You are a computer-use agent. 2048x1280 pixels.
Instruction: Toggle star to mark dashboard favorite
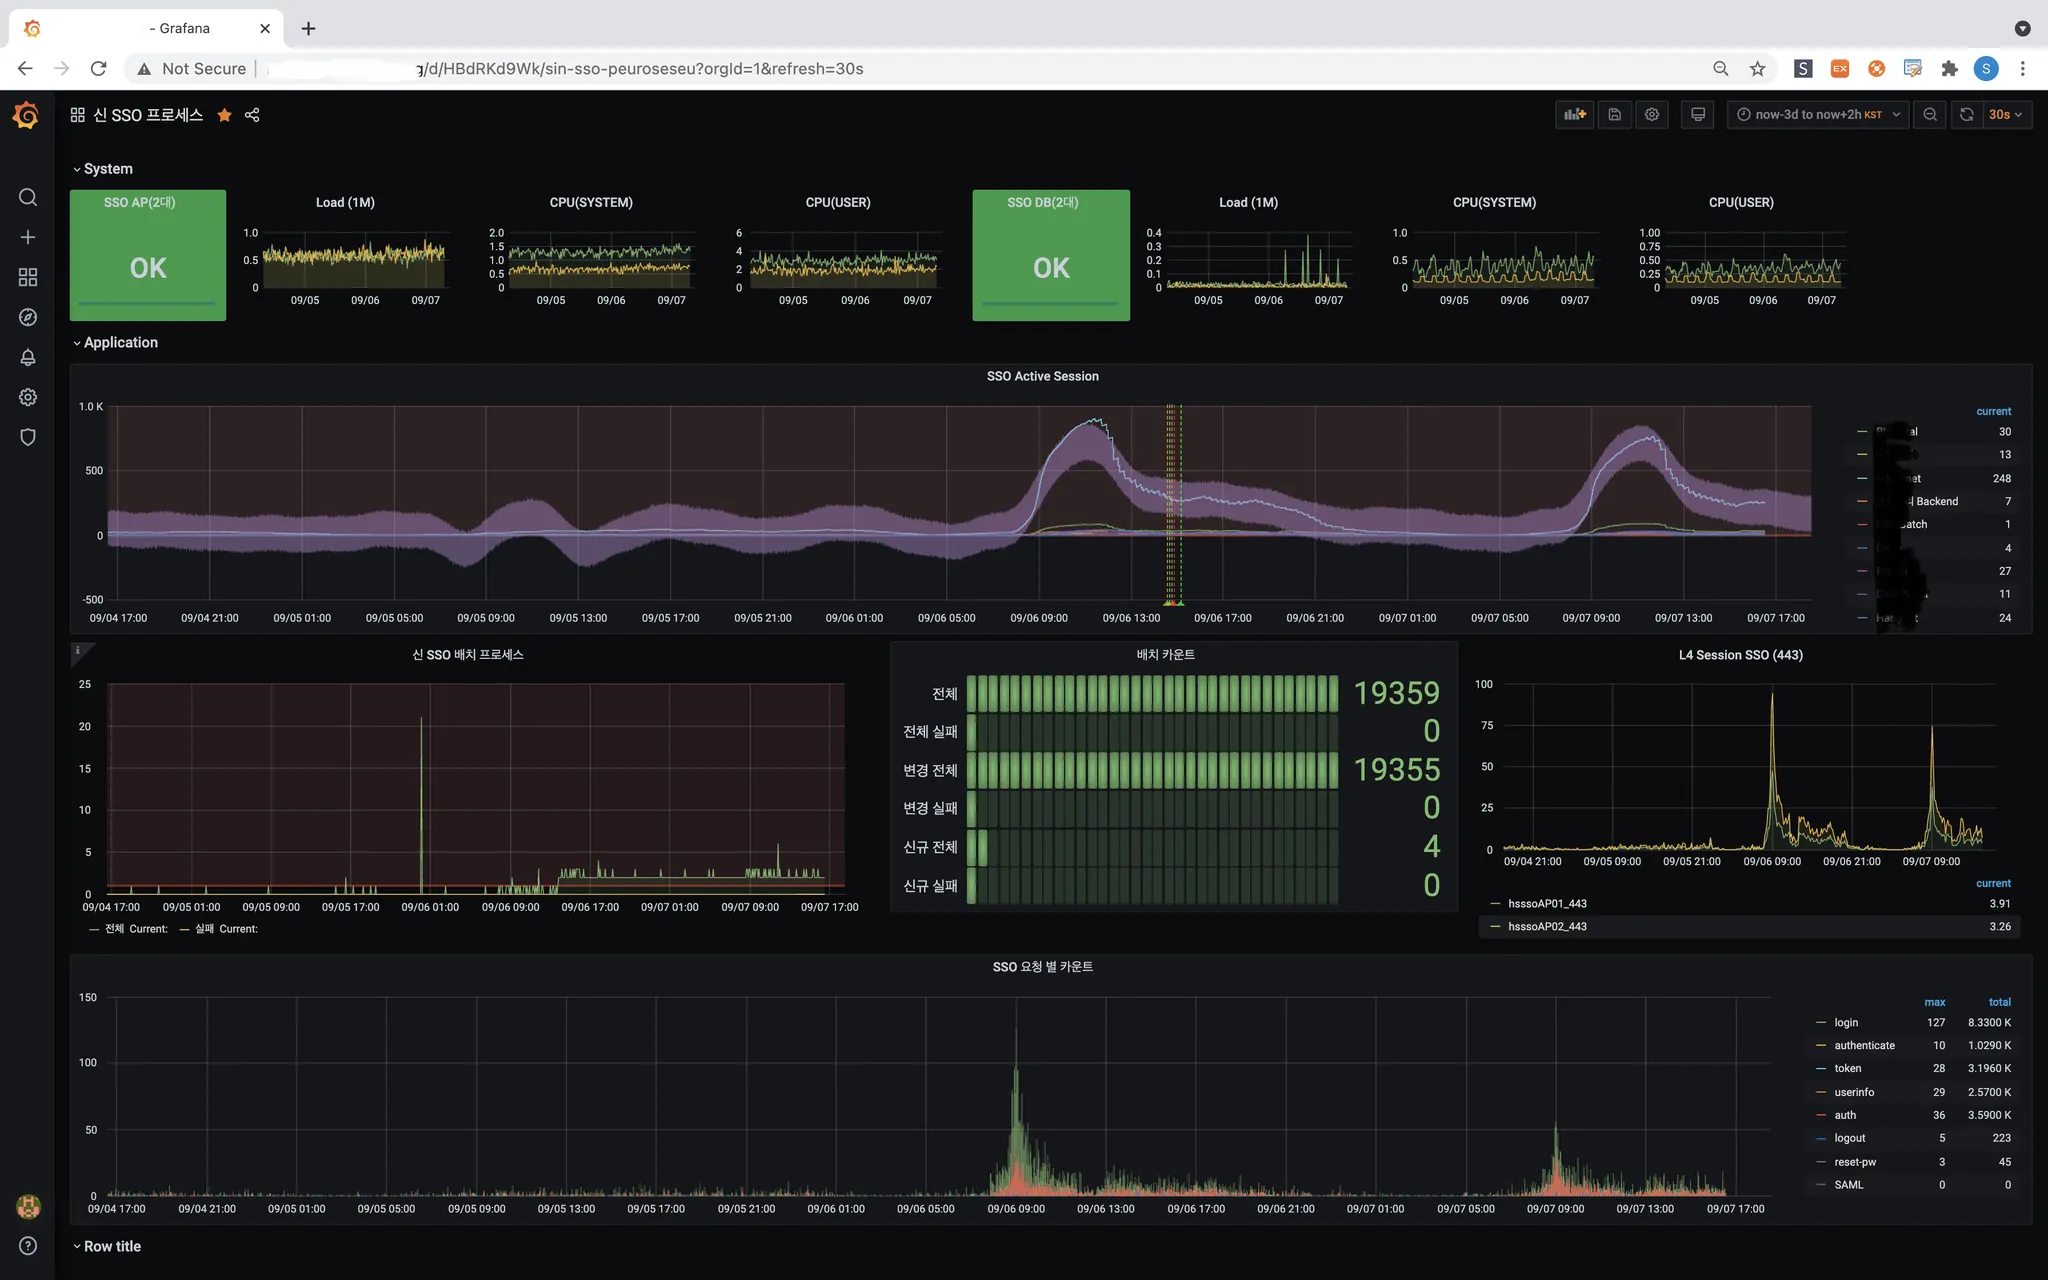click(224, 115)
